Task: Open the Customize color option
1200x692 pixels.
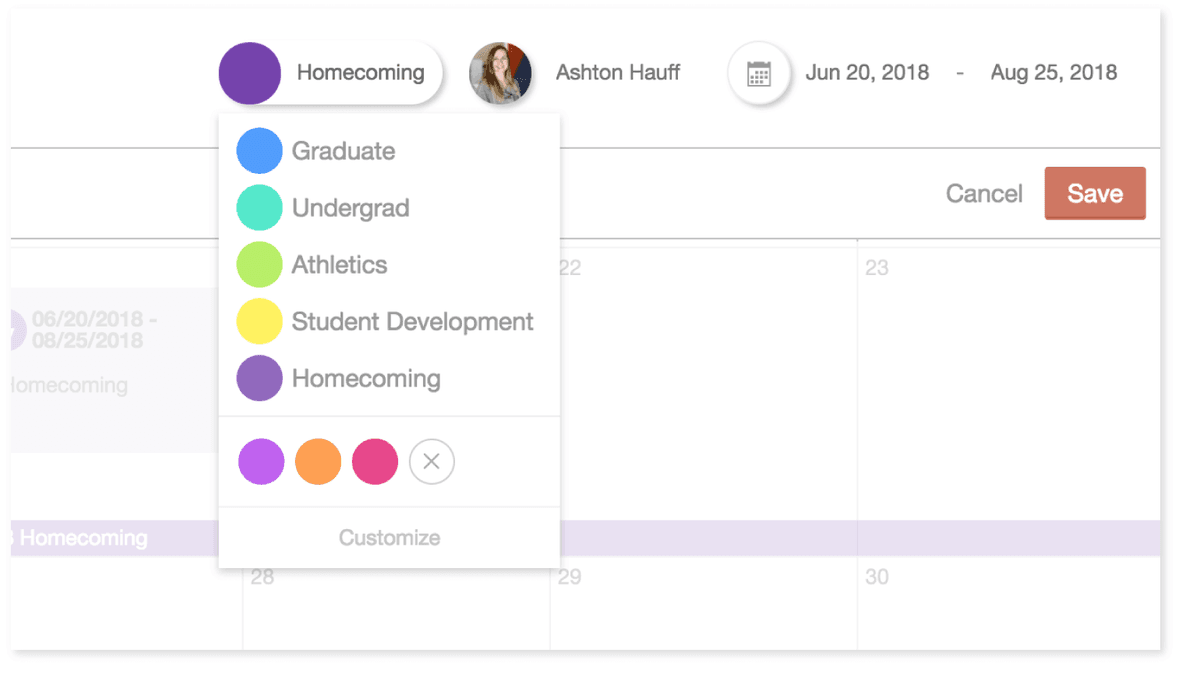Action: [388, 537]
